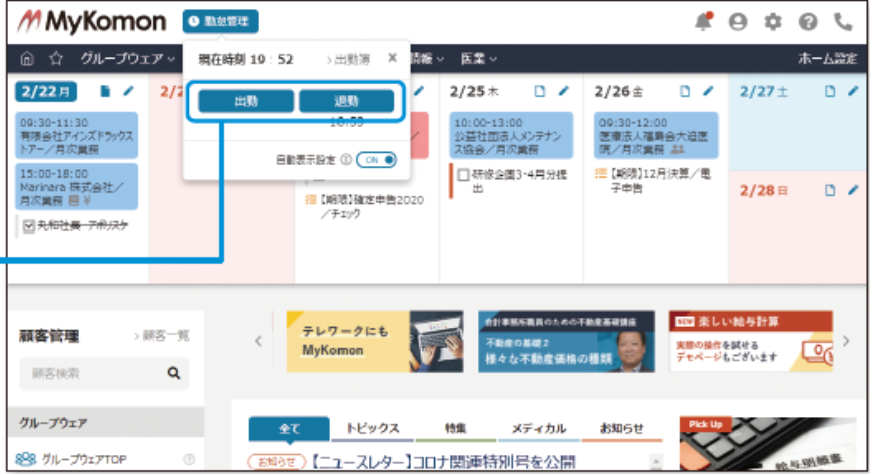Check the 研修企画3-4月分提出 checkbox

click(463, 174)
